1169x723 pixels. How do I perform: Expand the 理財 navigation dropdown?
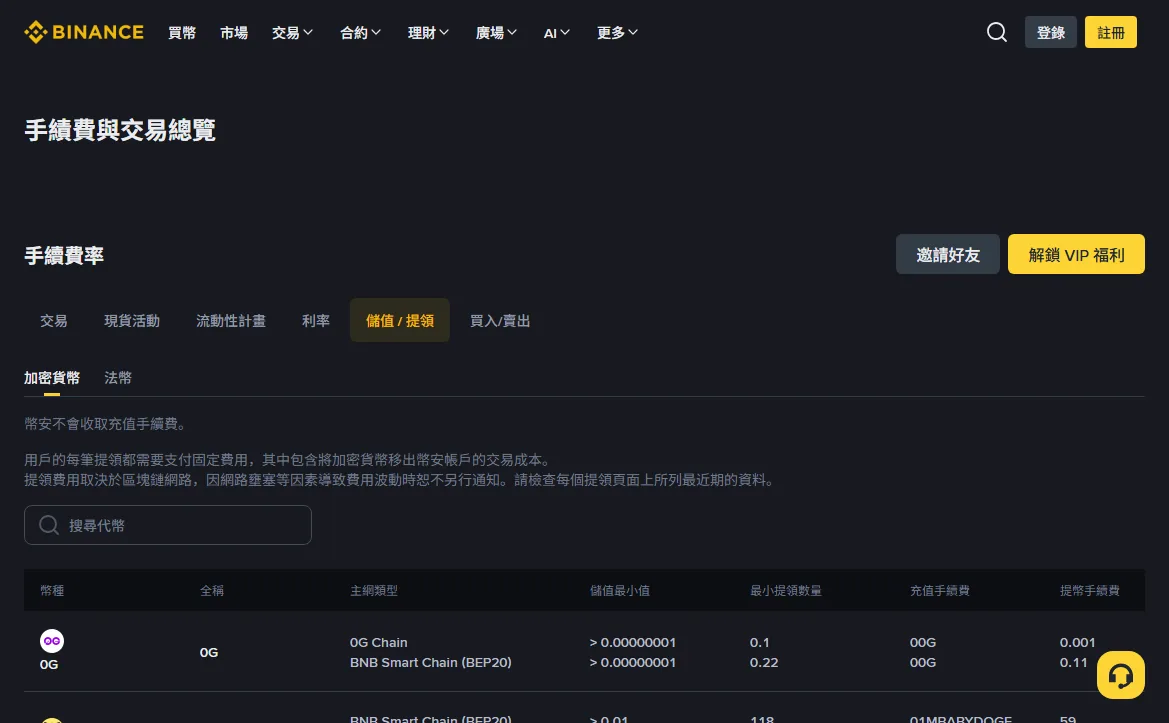(x=428, y=33)
